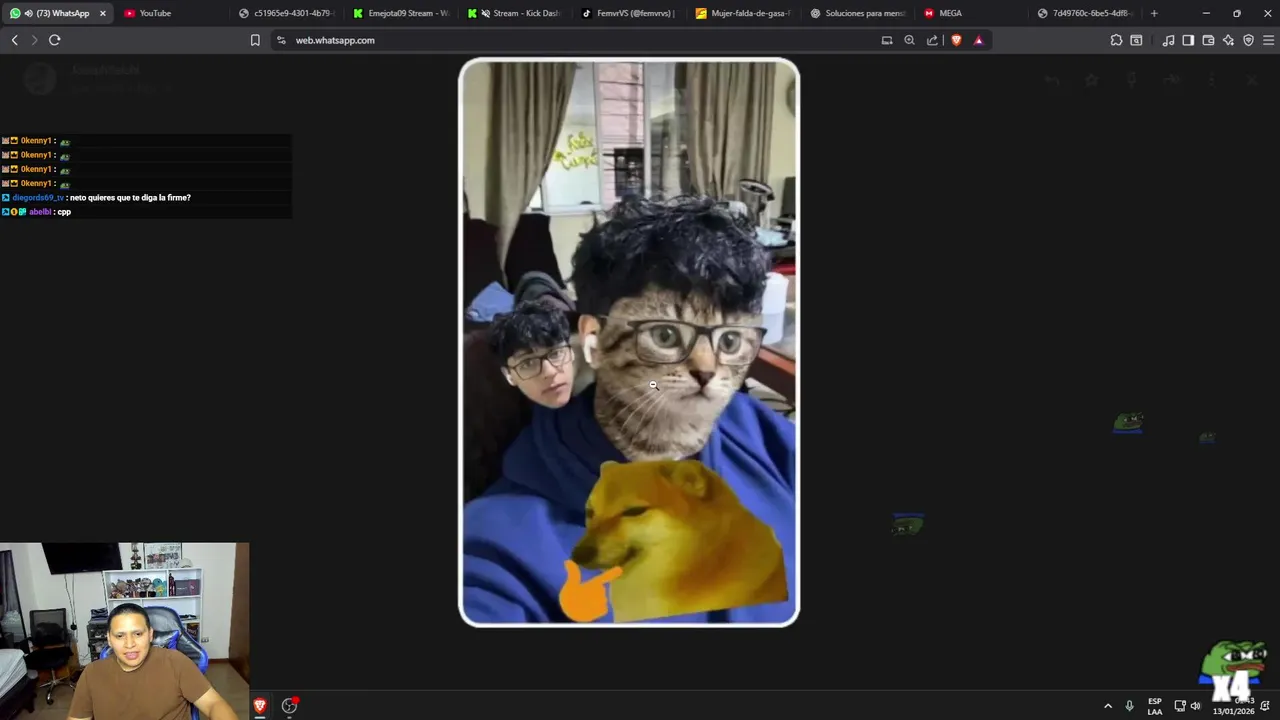This screenshot has width=1280, height=720.
Task: Open the browser hamburger main menu
Action: (1269, 40)
